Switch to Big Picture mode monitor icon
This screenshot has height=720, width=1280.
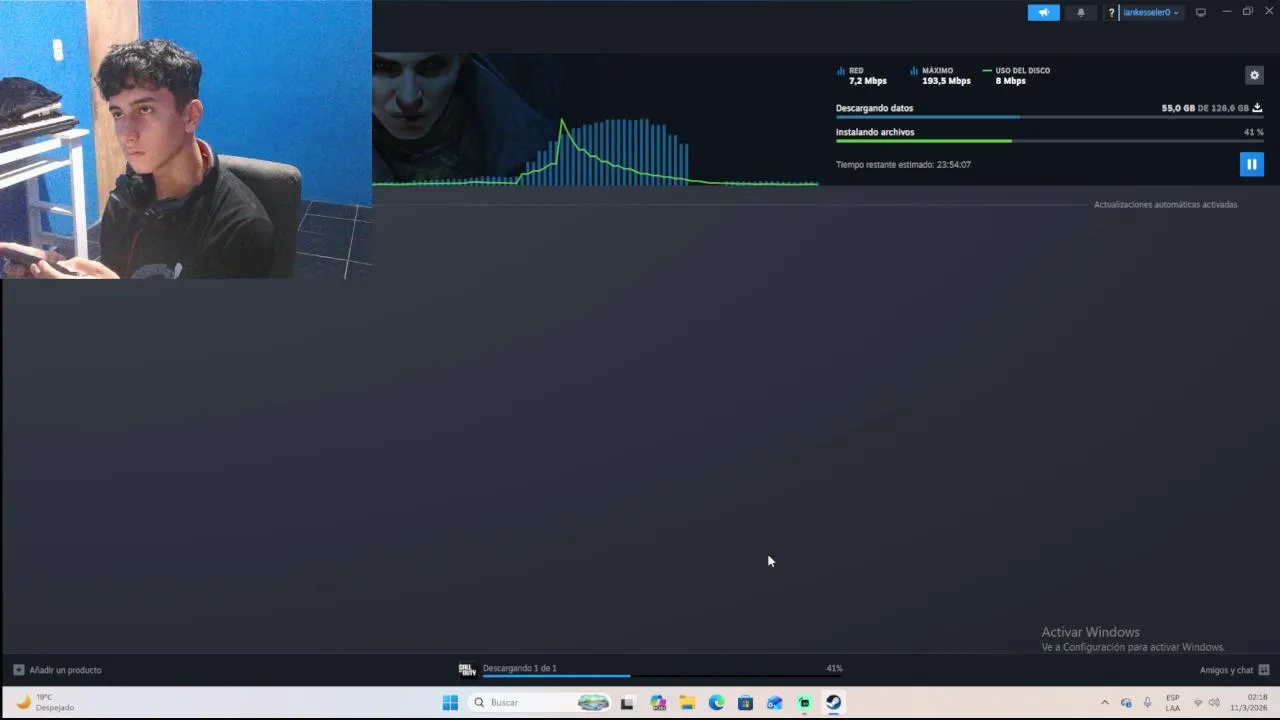(1201, 12)
